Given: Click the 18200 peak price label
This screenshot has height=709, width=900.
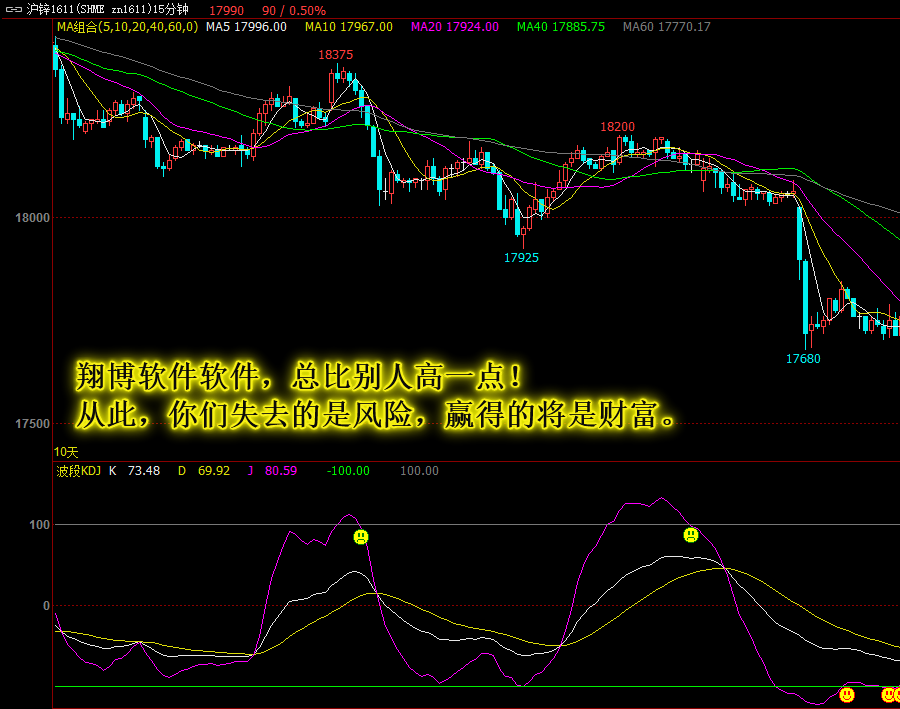Looking at the screenshot, I should 618,126.
